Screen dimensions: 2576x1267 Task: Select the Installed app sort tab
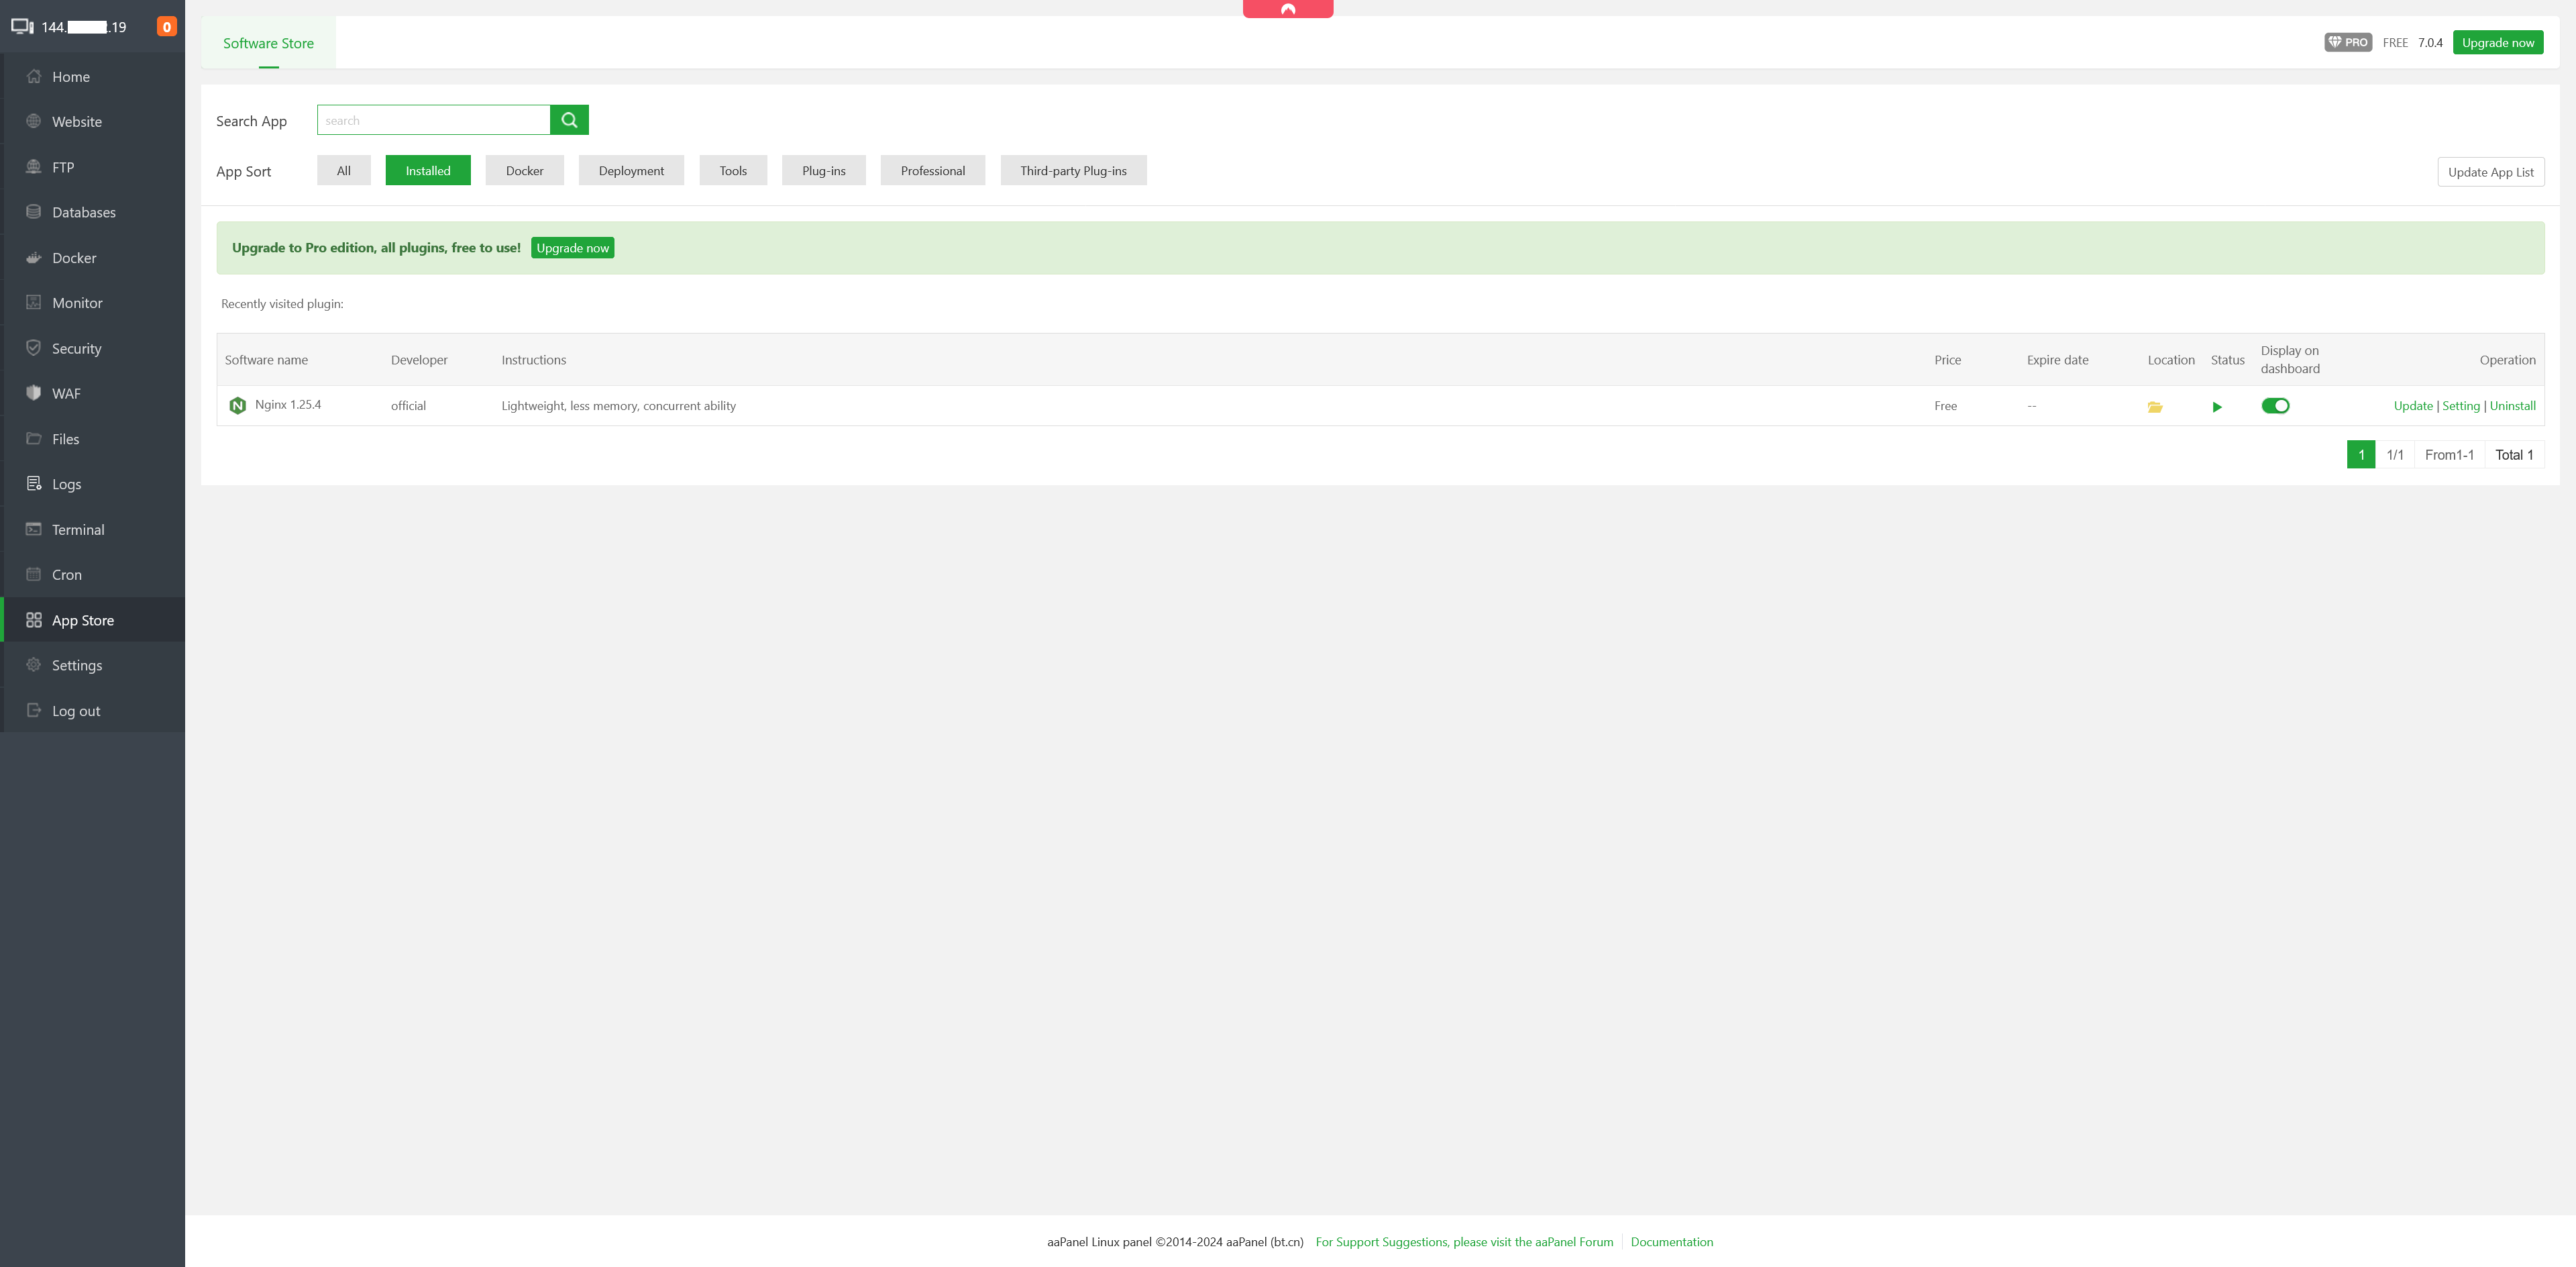[x=428, y=171]
